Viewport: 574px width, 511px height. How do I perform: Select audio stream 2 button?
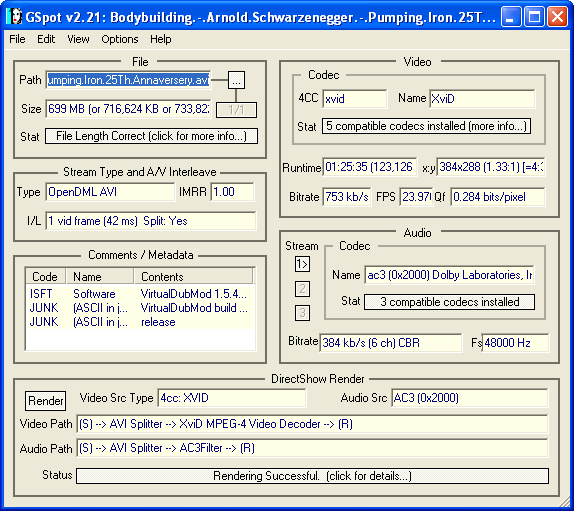pos(302,289)
